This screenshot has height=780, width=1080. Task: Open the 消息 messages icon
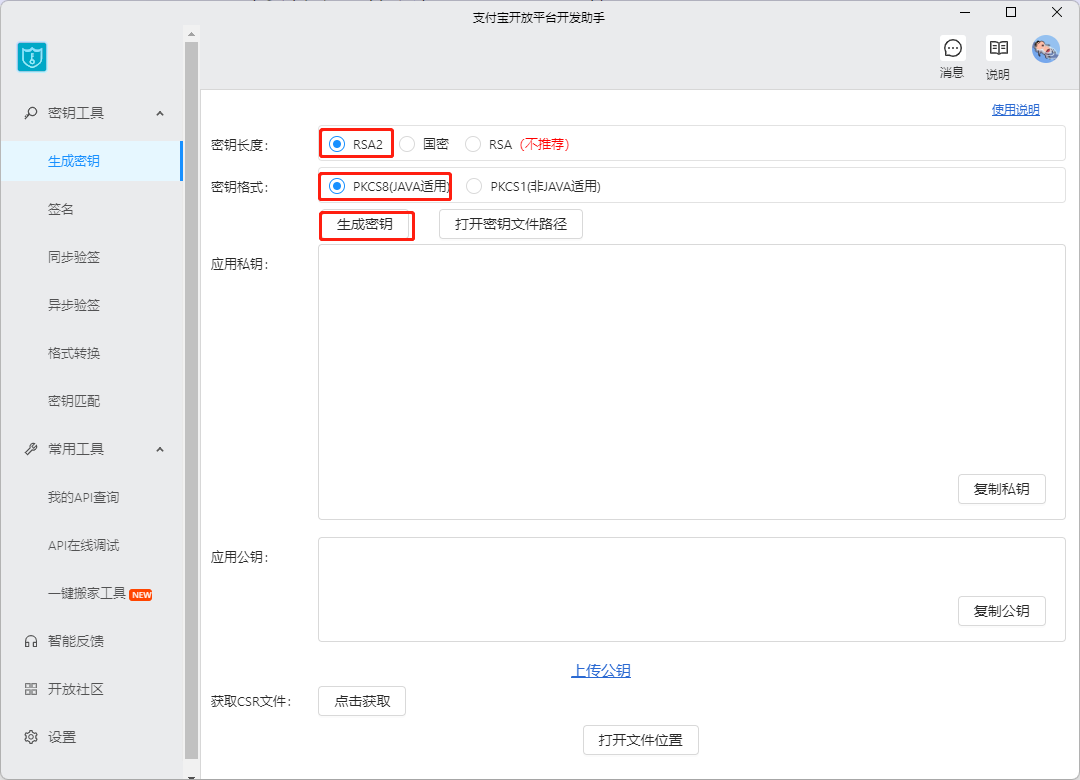point(953,48)
